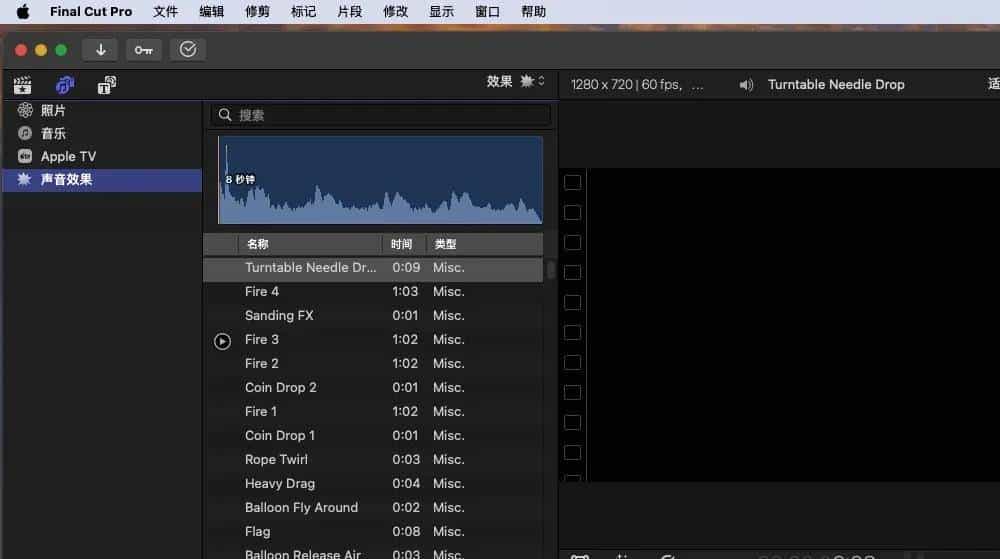
Task: Select the Flag sound effect
Action: click(x=373, y=532)
